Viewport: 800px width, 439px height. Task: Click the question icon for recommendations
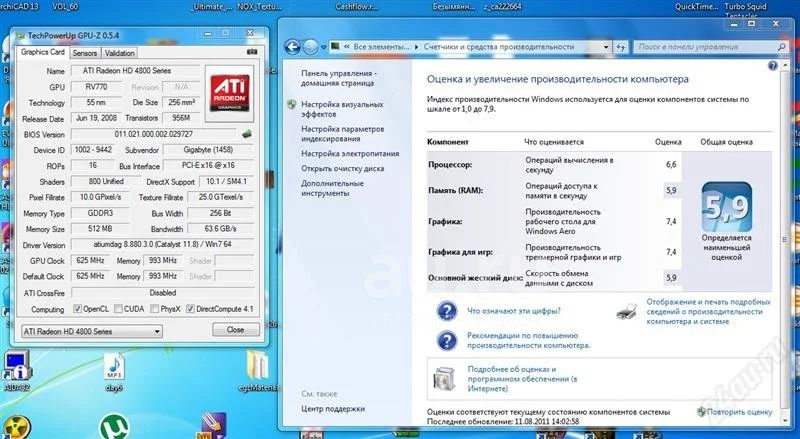[x=447, y=340]
